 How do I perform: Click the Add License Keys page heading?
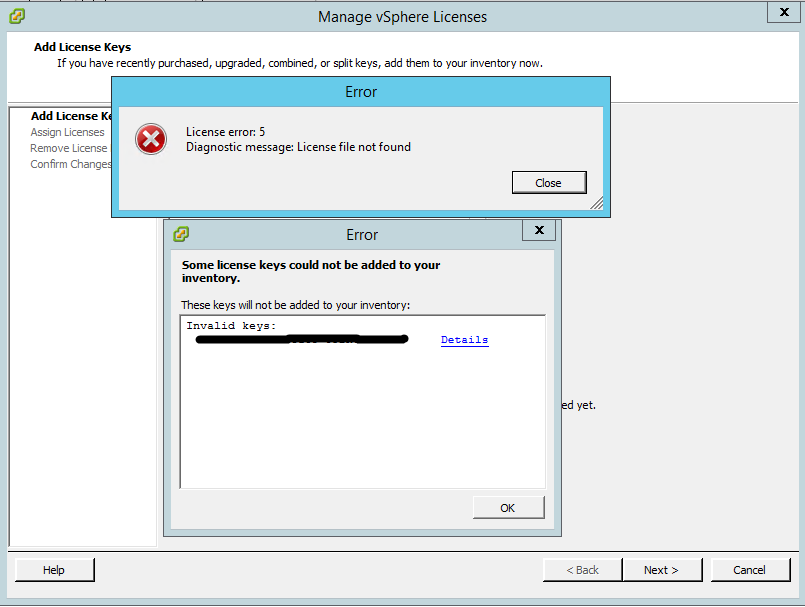tap(83, 47)
